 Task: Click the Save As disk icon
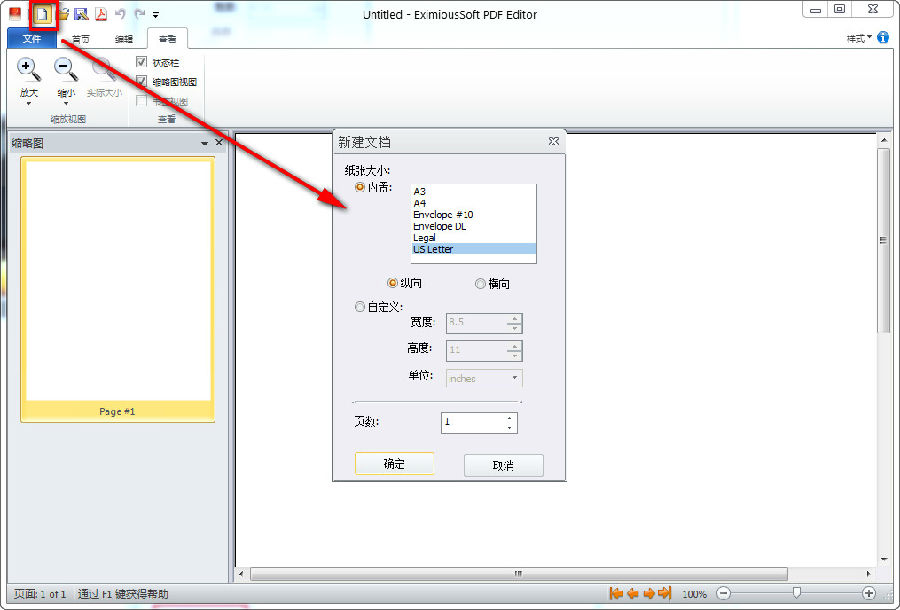tap(82, 14)
